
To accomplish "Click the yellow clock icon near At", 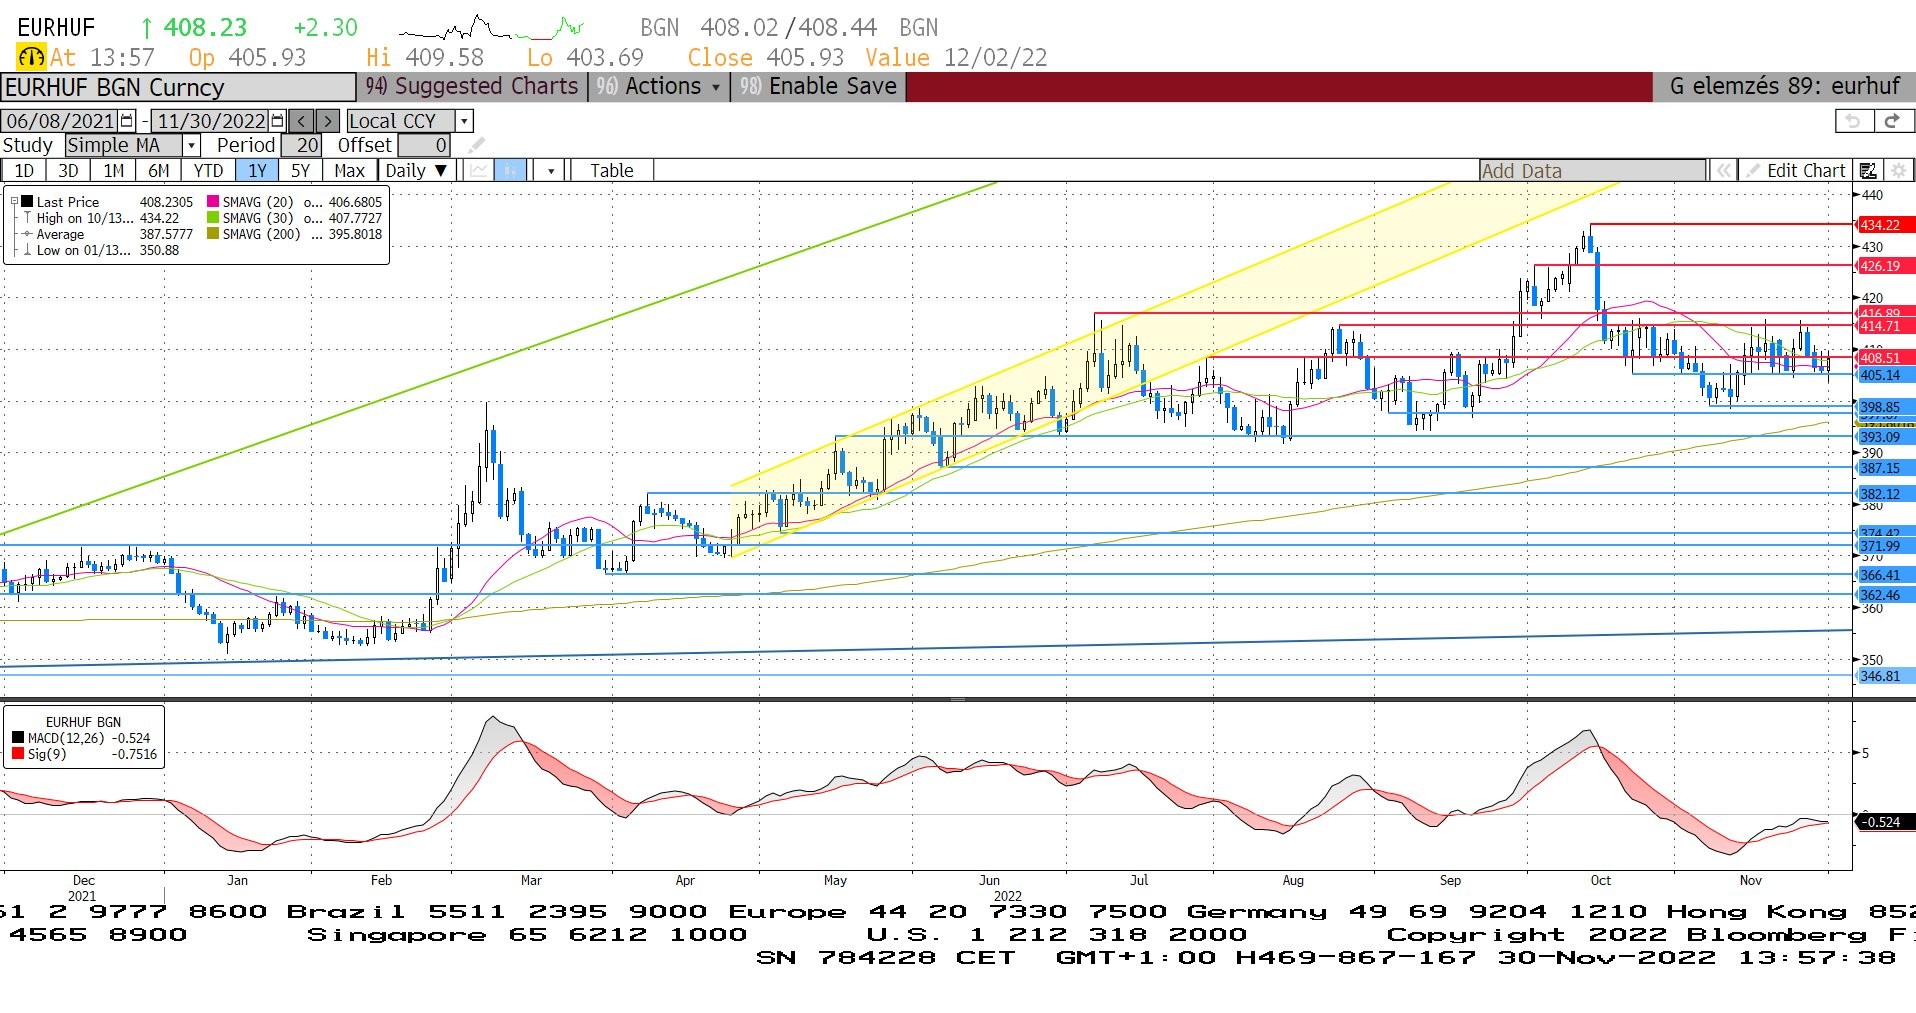I will 31,58.
